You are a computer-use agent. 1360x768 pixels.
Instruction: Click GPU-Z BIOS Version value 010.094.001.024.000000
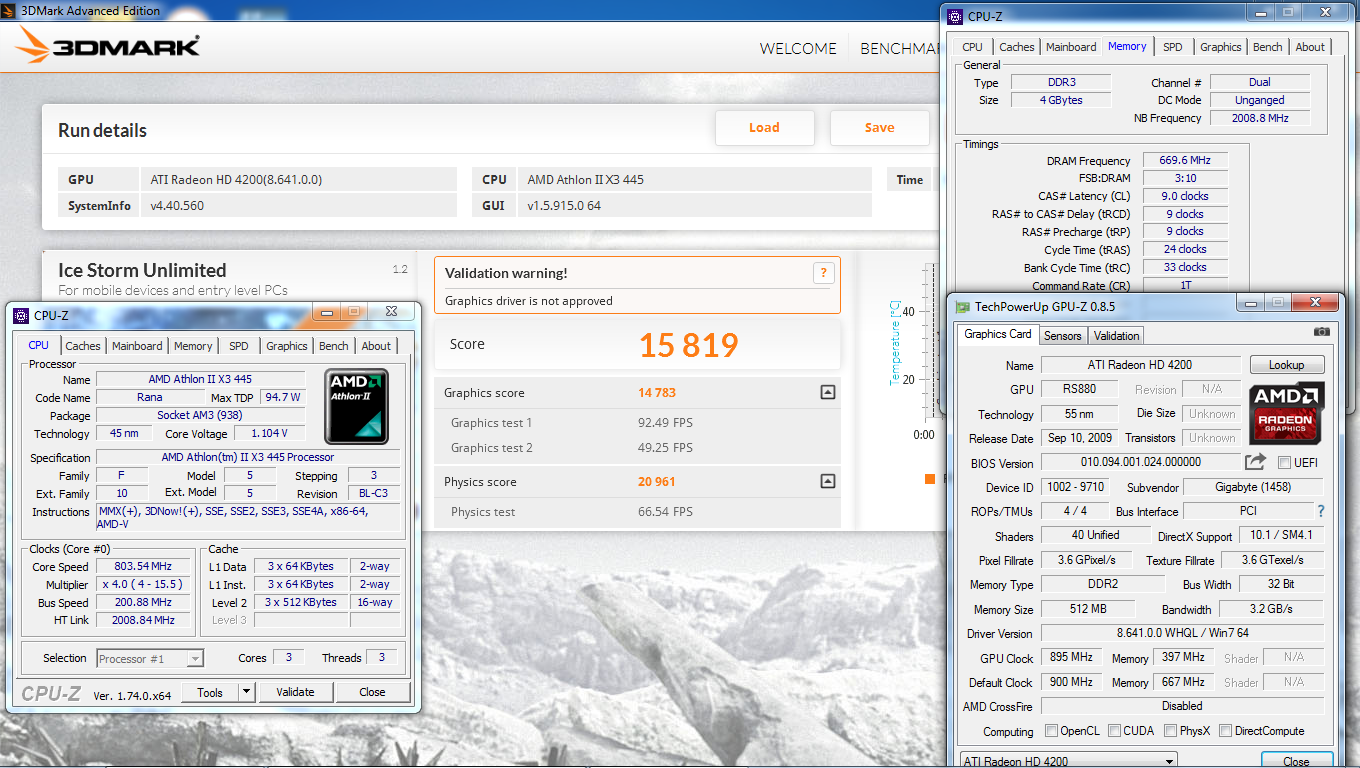pos(1140,462)
